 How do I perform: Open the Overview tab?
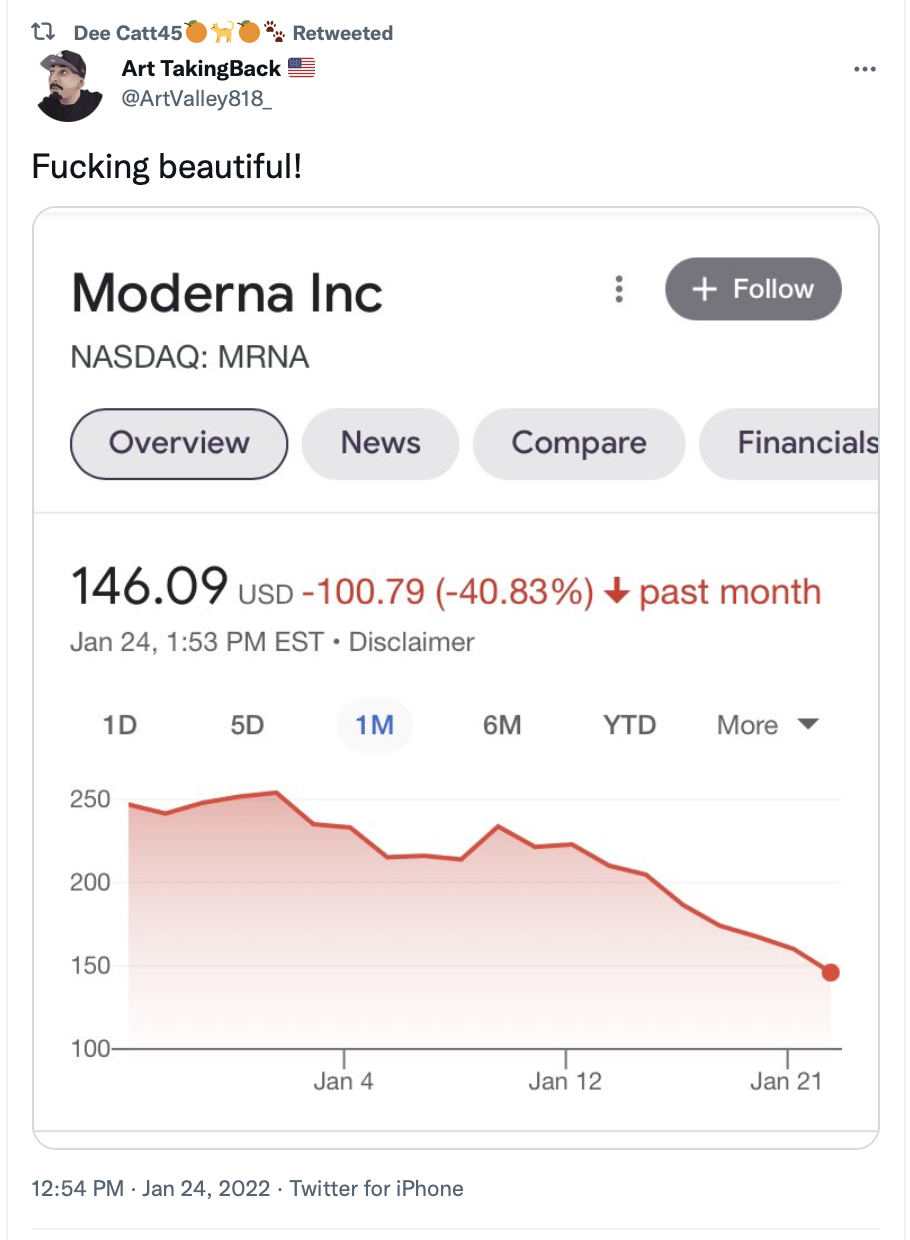click(179, 443)
